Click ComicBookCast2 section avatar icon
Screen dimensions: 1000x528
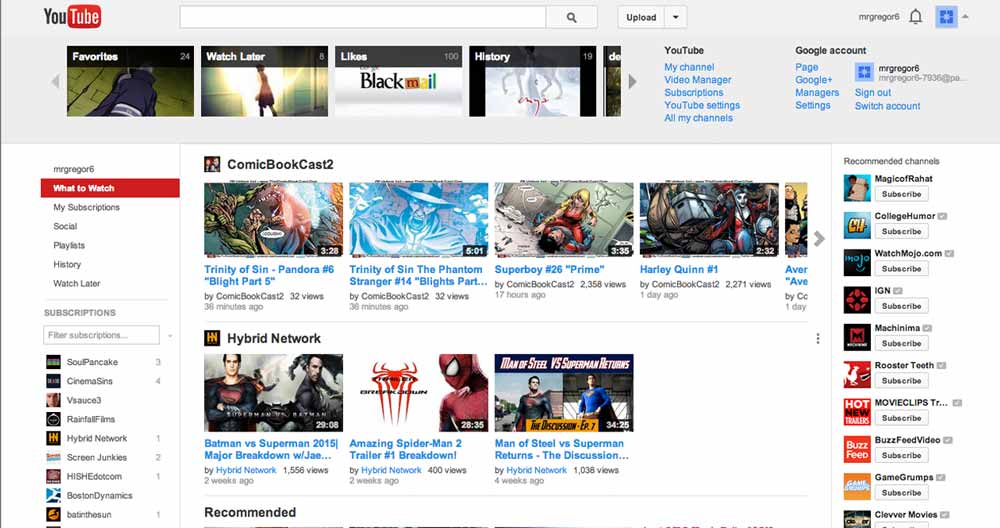pyautogui.click(x=212, y=165)
